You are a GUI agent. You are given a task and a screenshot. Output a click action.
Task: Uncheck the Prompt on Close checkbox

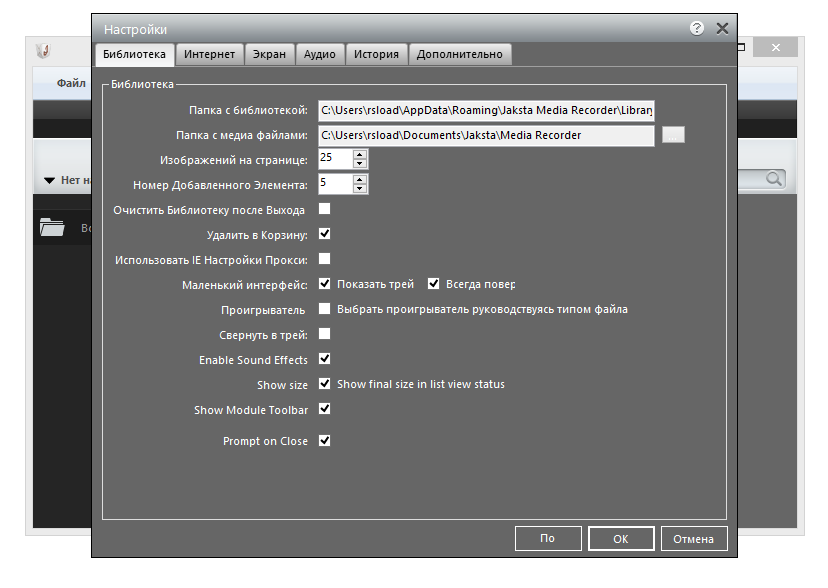(325, 441)
